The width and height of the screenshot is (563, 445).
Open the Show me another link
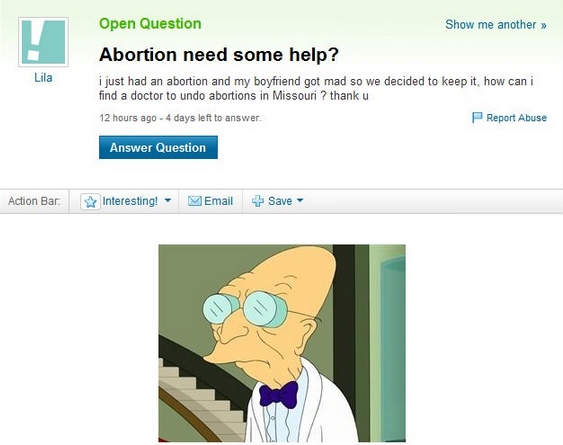click(495, 24)
